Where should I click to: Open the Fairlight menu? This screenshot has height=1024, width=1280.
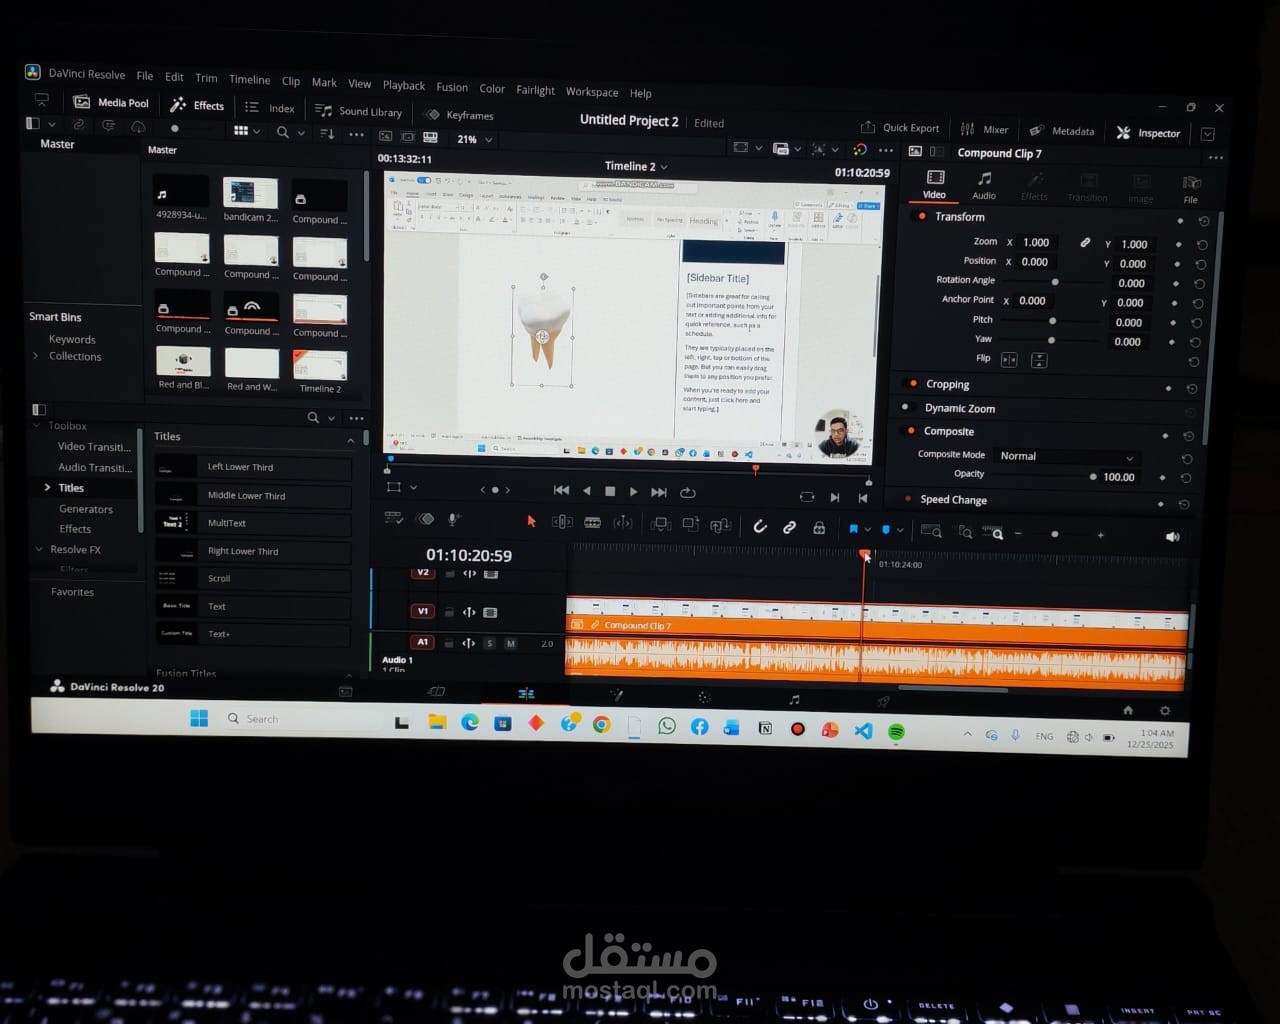(x=535, y=90)
